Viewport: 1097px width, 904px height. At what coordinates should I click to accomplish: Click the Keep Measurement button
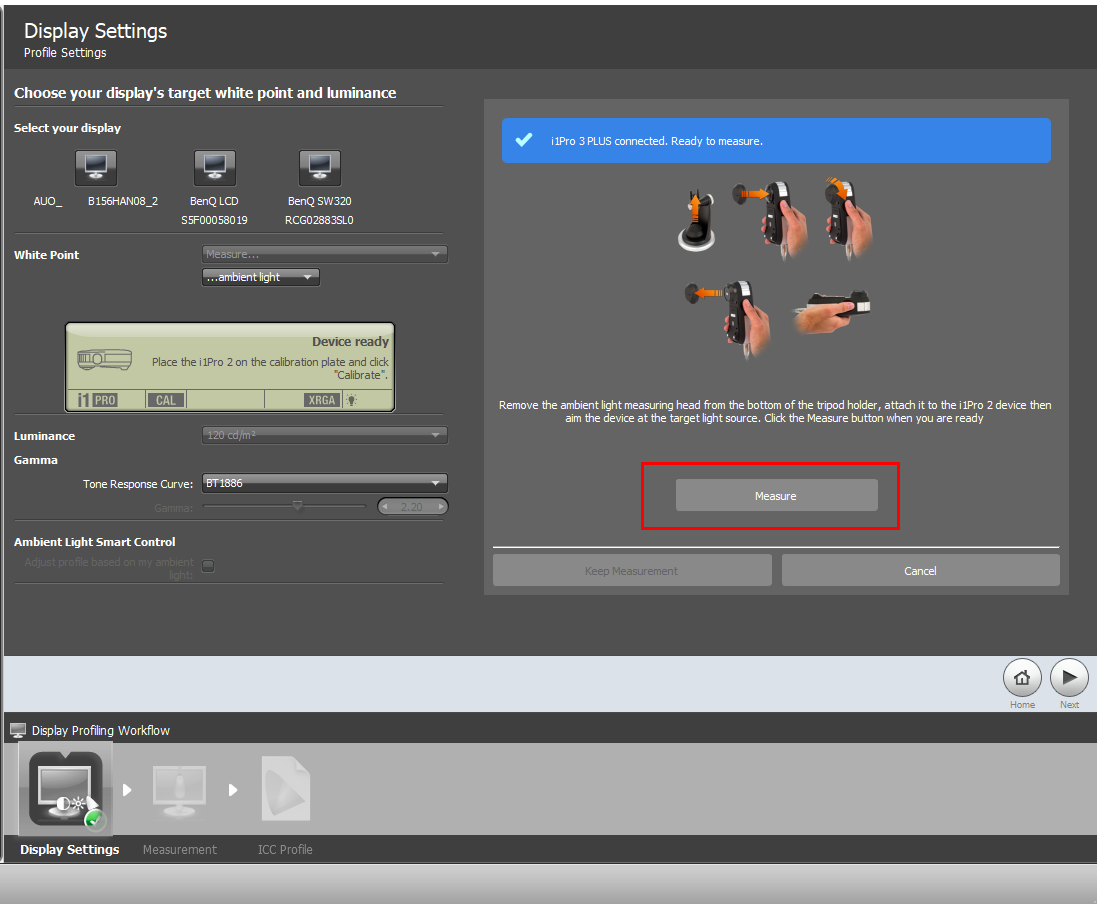(632, 571)
